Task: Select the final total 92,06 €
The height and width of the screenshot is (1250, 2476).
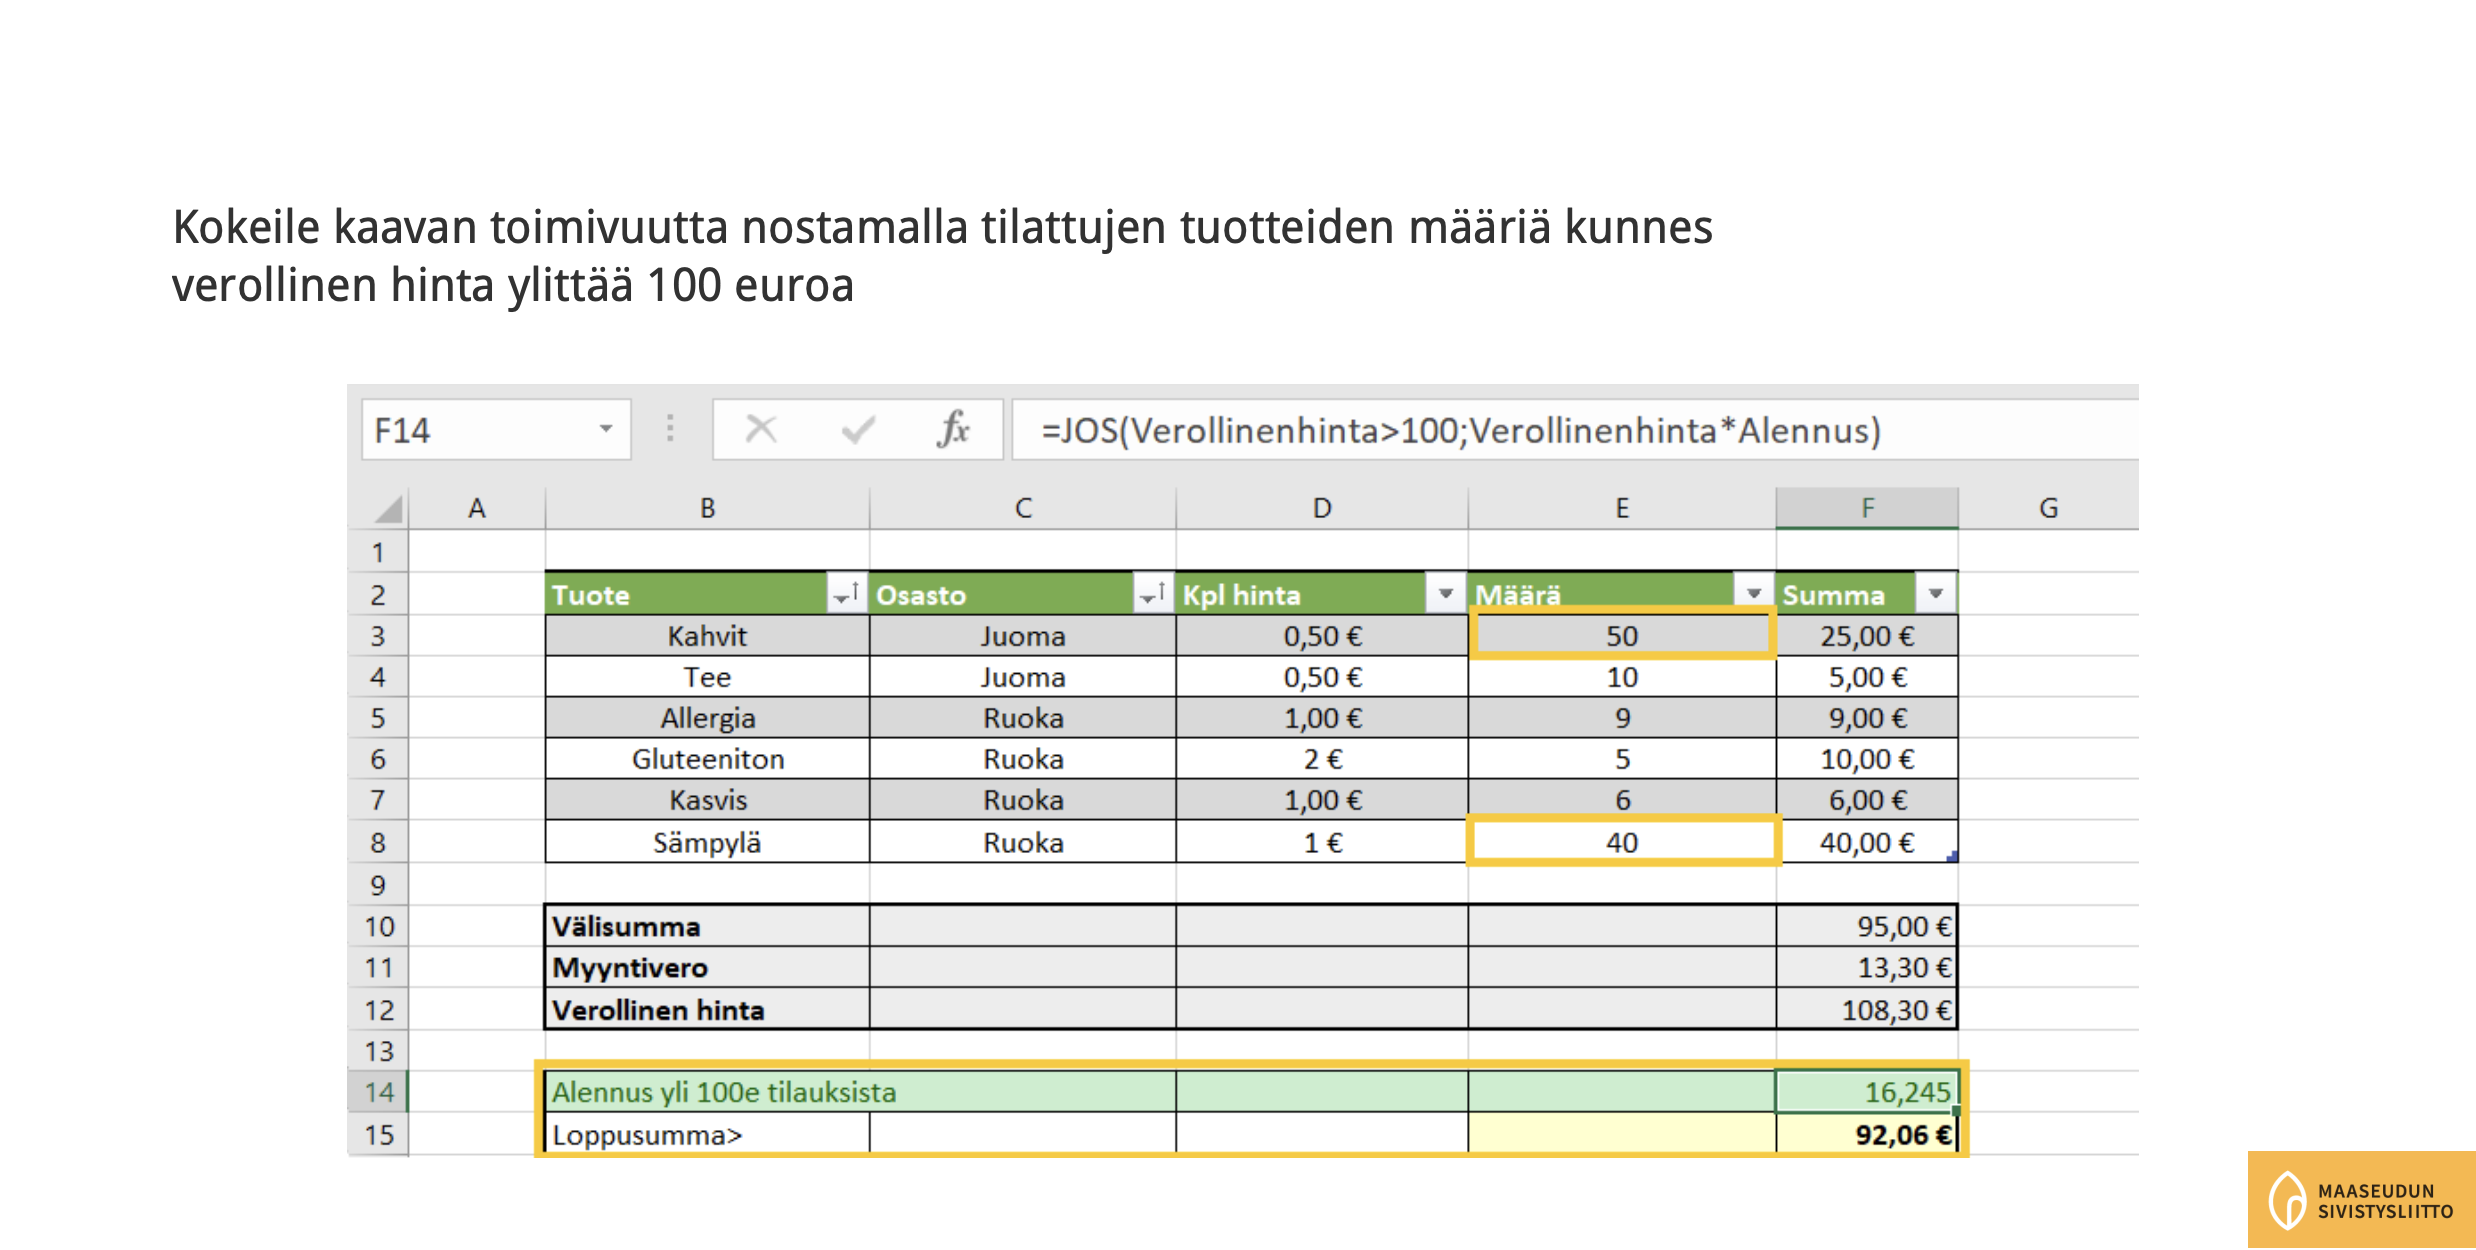Action: click(1867, 1134)
